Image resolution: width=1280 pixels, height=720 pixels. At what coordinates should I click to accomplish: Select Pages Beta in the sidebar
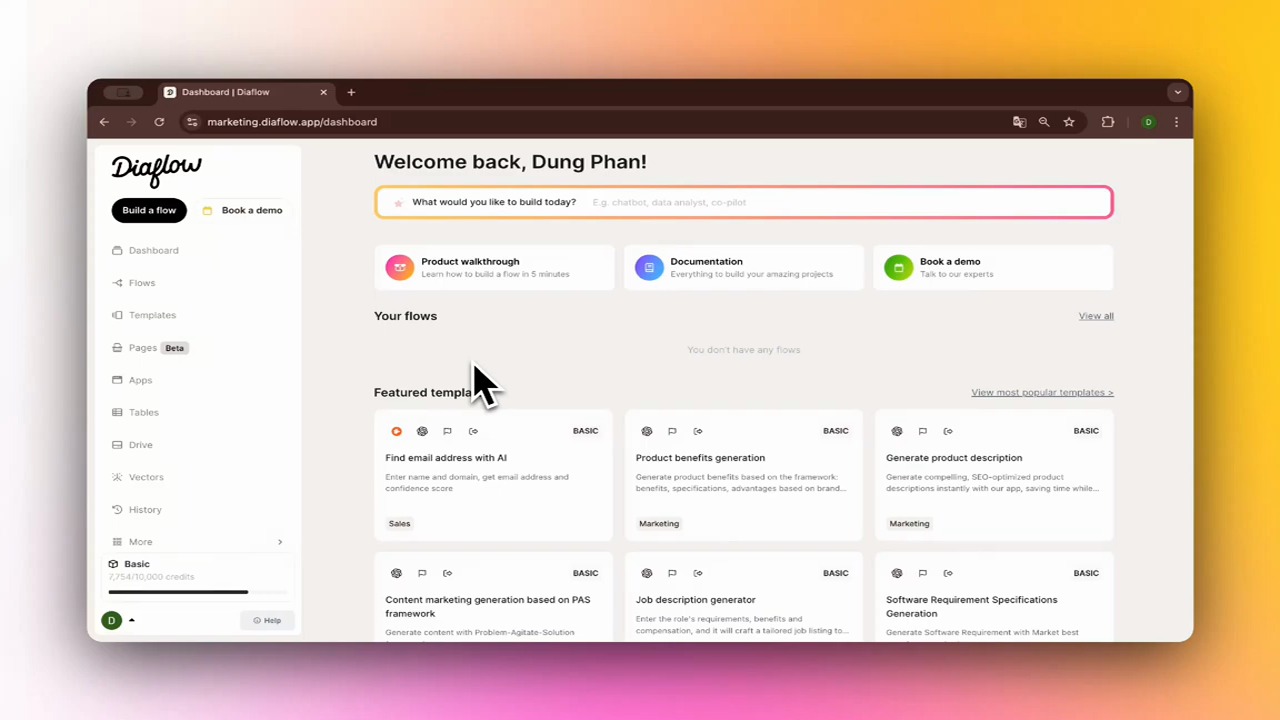151,348
